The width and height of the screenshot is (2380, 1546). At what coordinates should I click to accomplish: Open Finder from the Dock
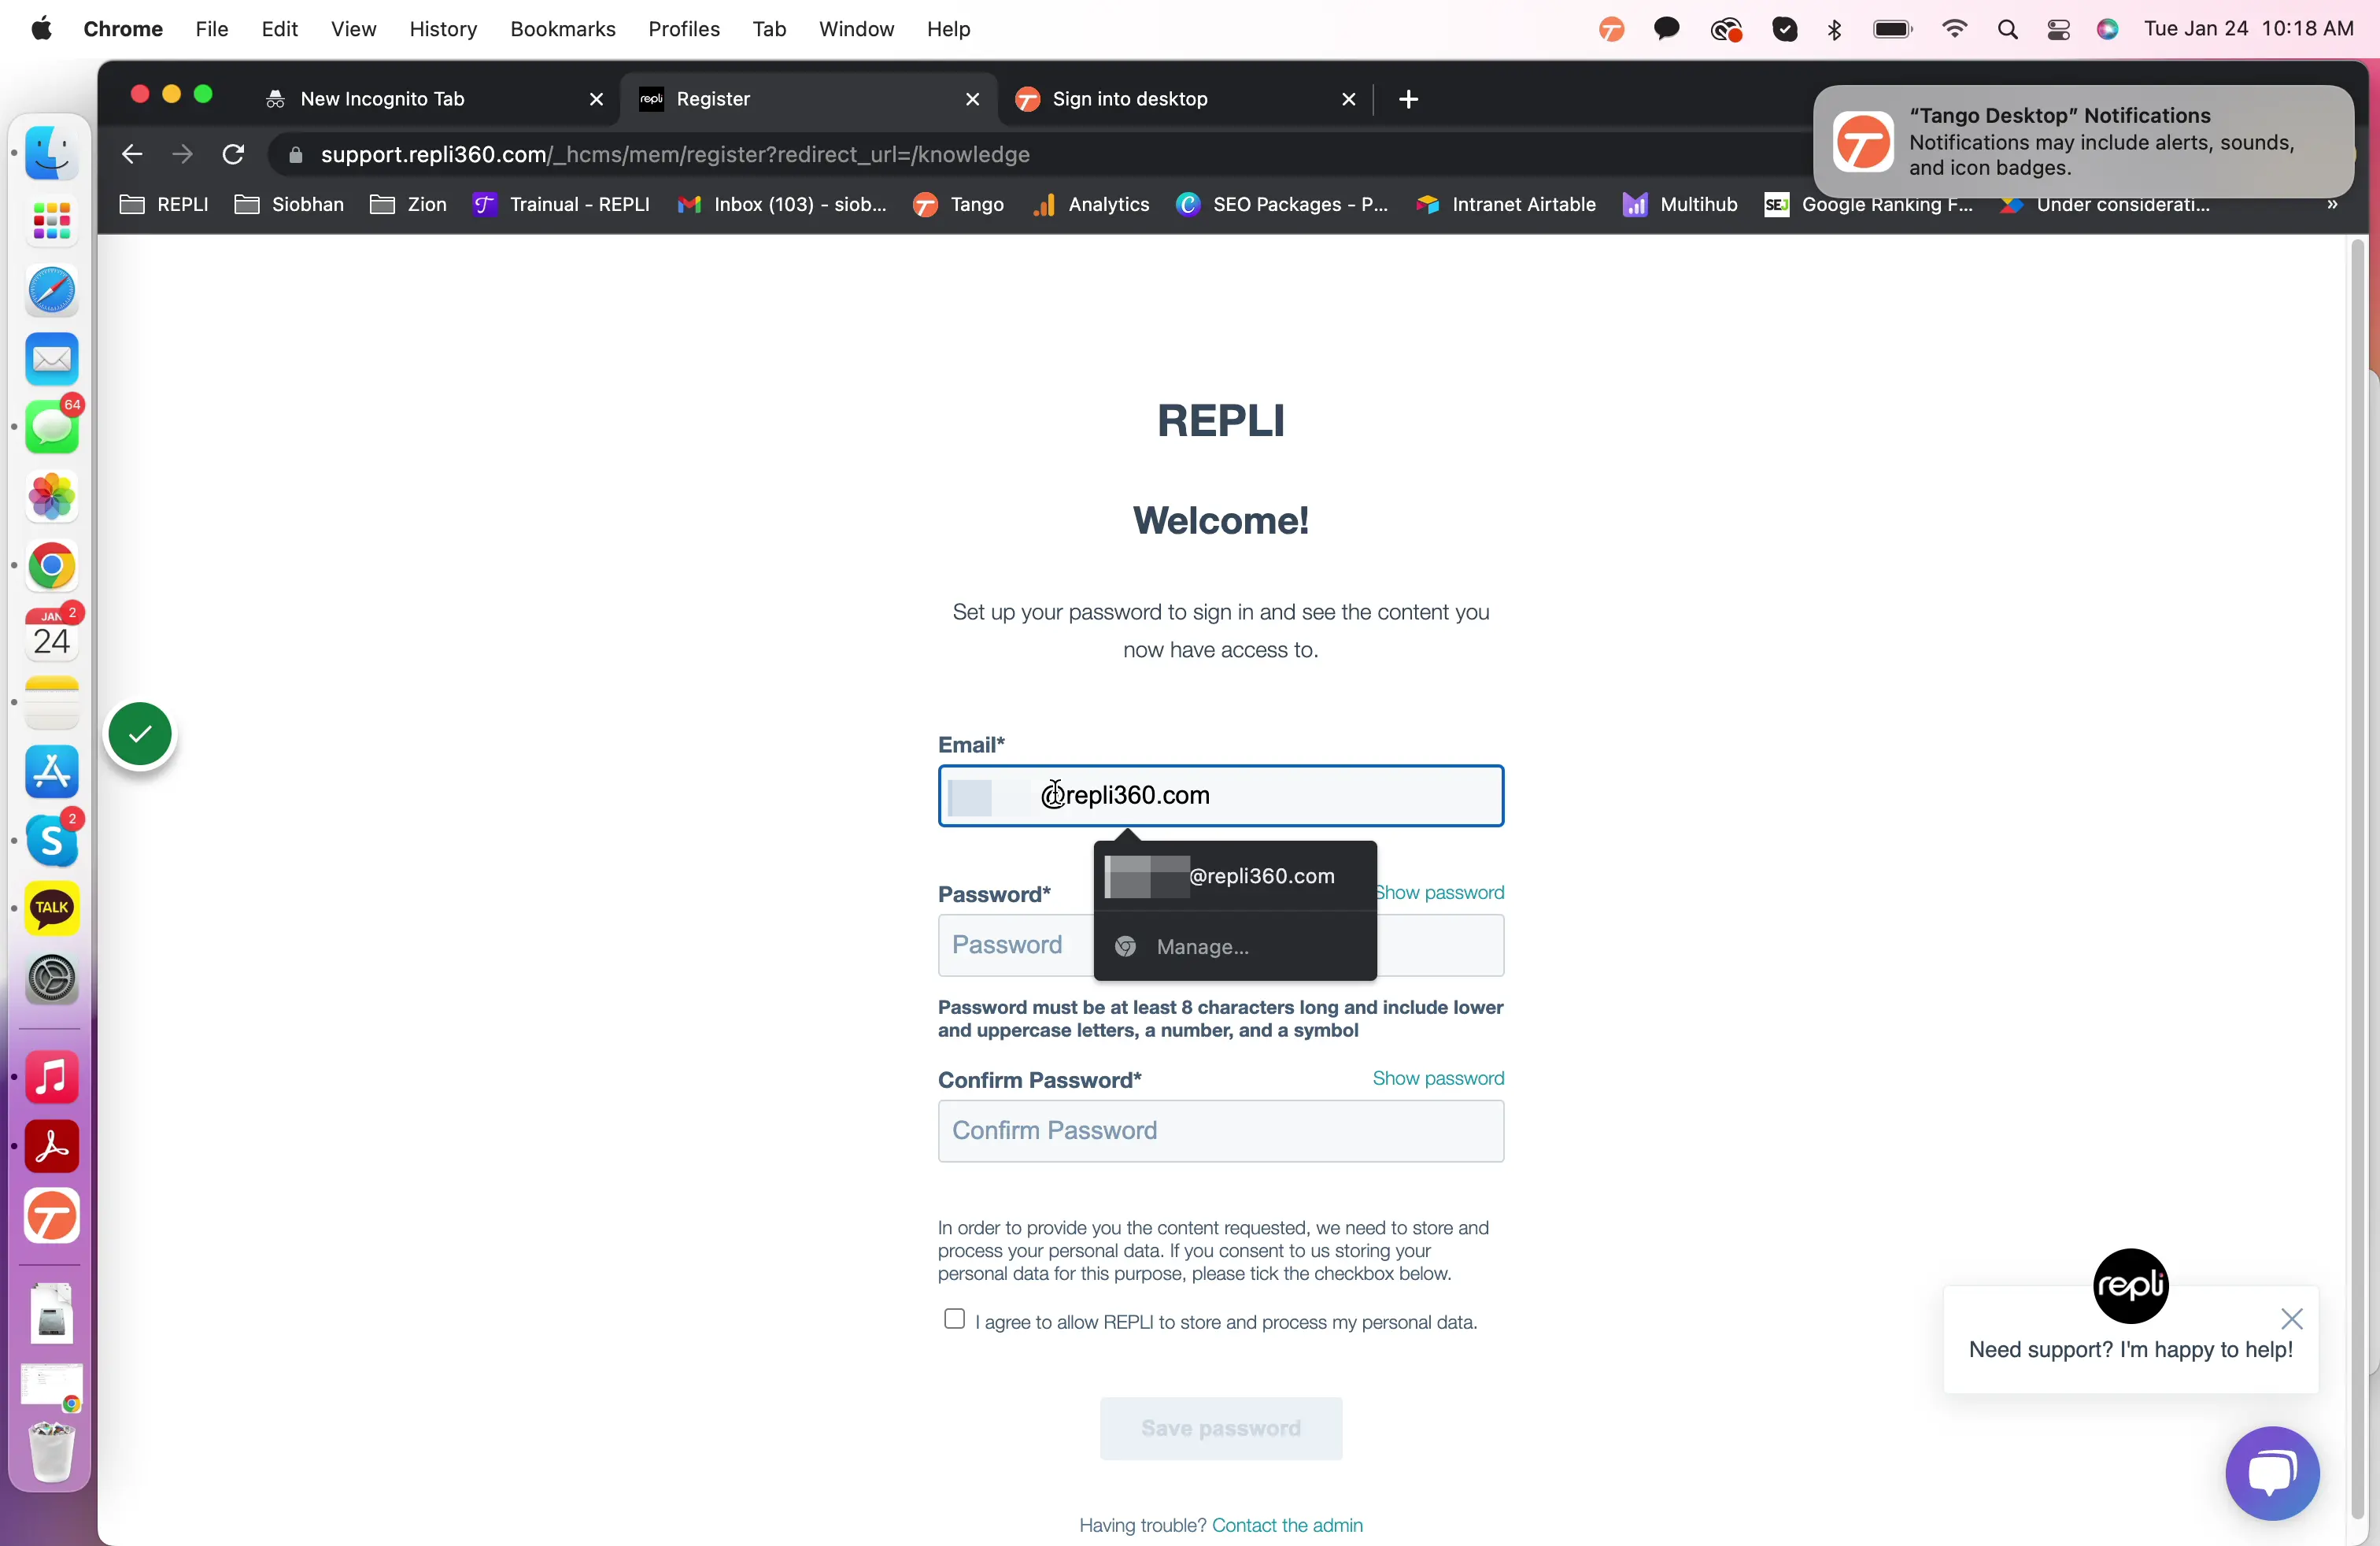click(x=52, y=153)
